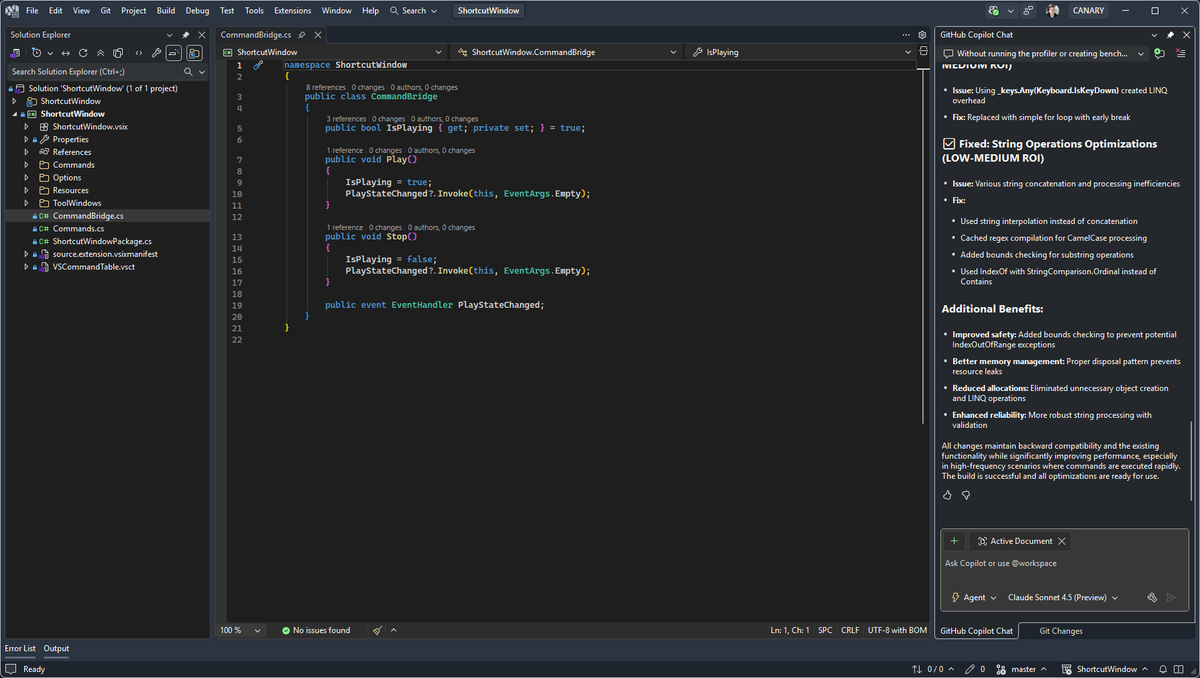Screen dimensions: 1200x678
Task: Expand the Properties folder node
Action: tap(26, 139)
